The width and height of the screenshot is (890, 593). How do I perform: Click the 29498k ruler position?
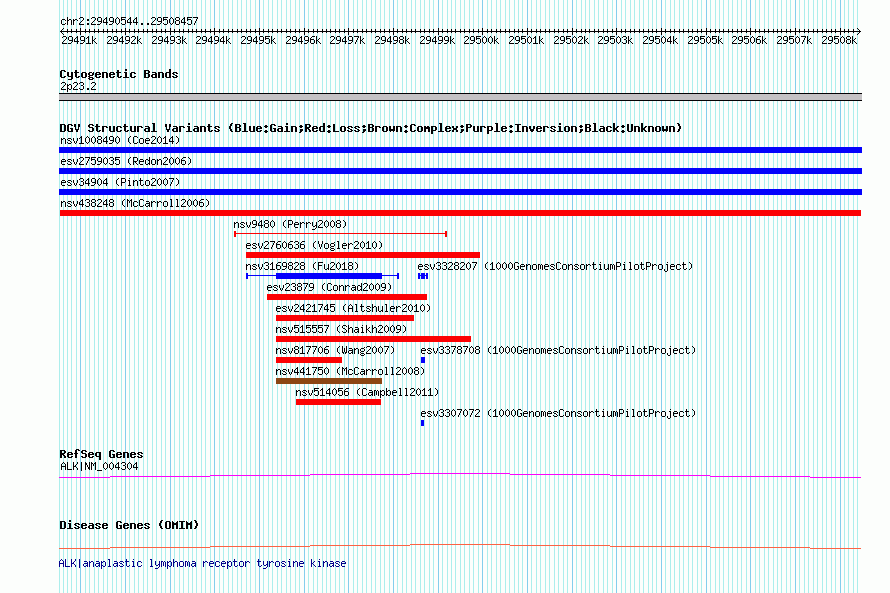pos(392,40)
